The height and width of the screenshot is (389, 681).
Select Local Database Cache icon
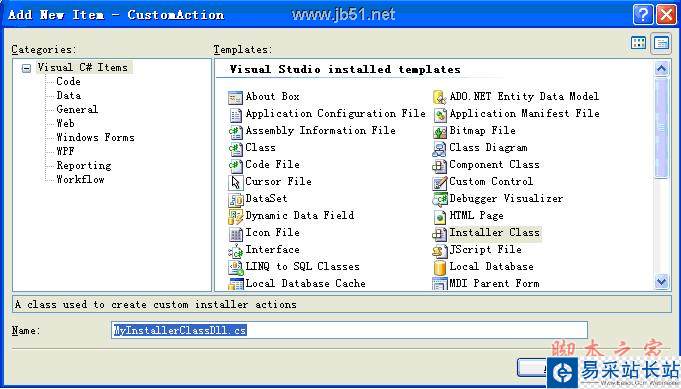(x=235, y=284)
